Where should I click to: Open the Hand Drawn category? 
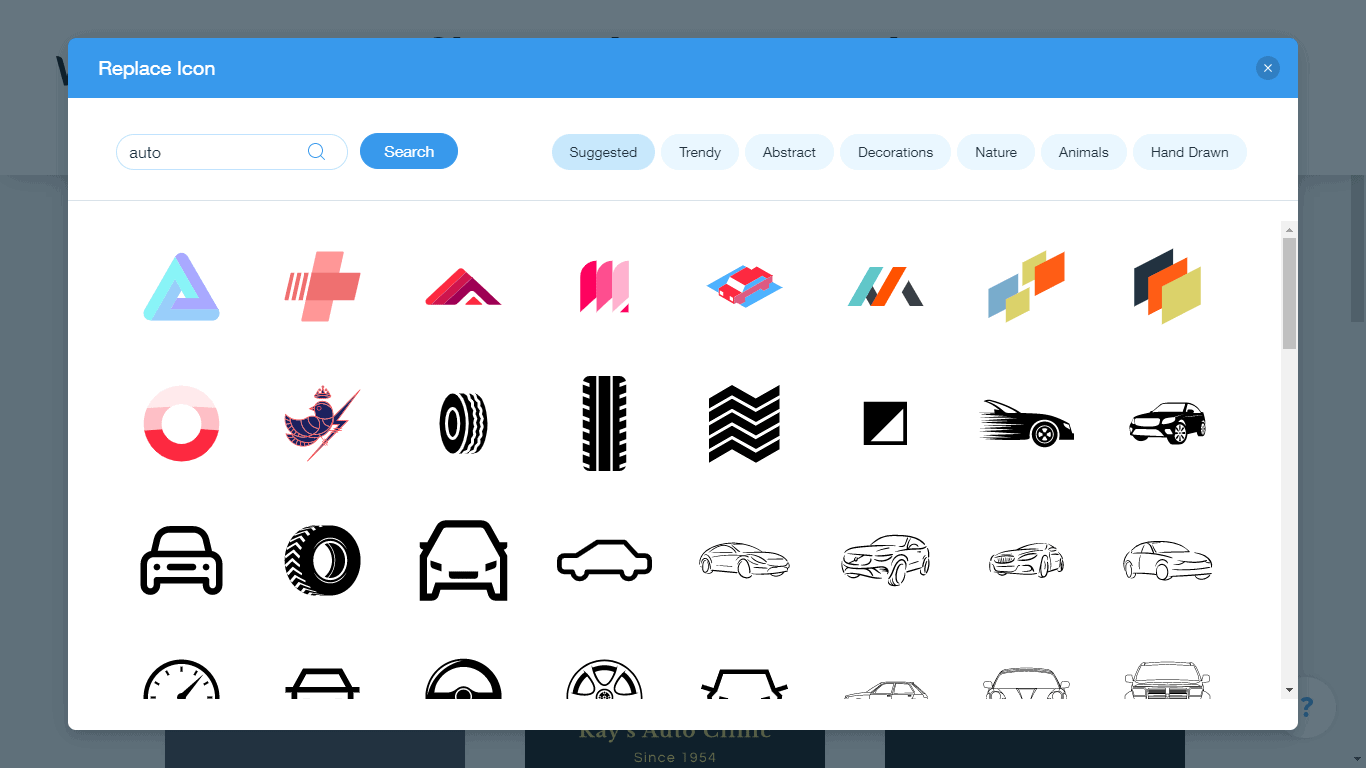tap(1190, 152)
